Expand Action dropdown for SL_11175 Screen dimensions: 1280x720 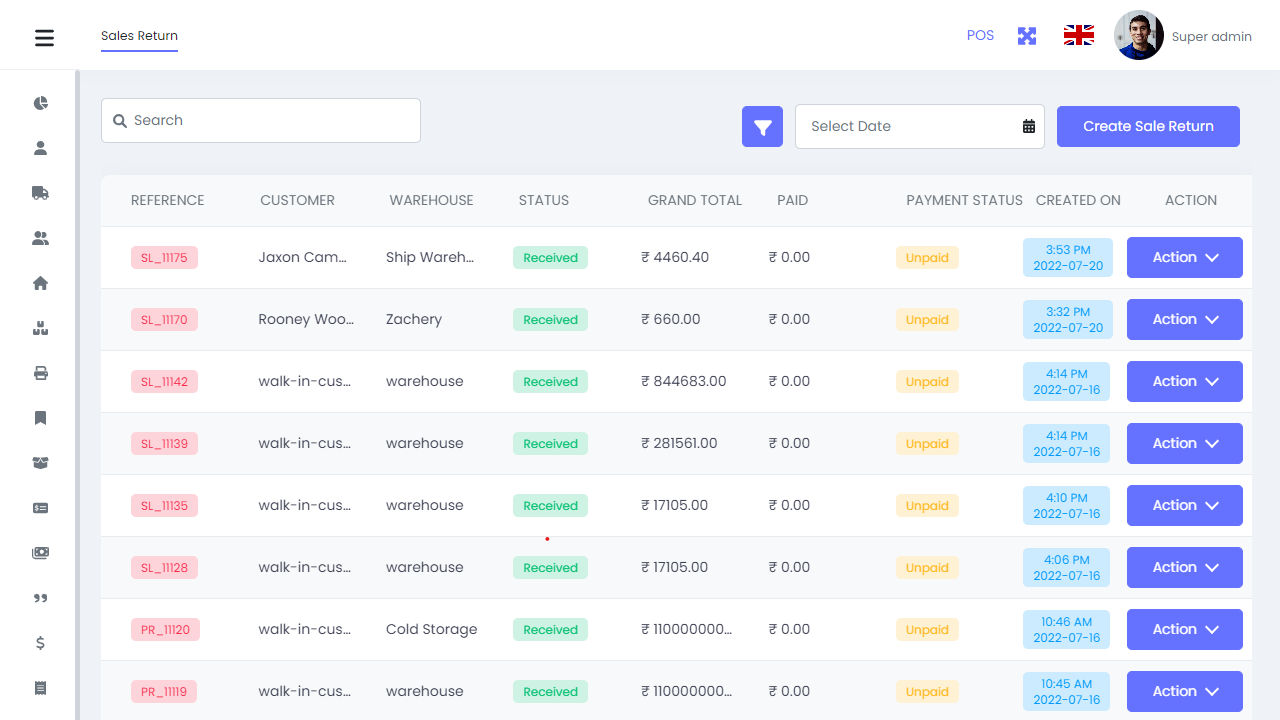coord(1184,258)
